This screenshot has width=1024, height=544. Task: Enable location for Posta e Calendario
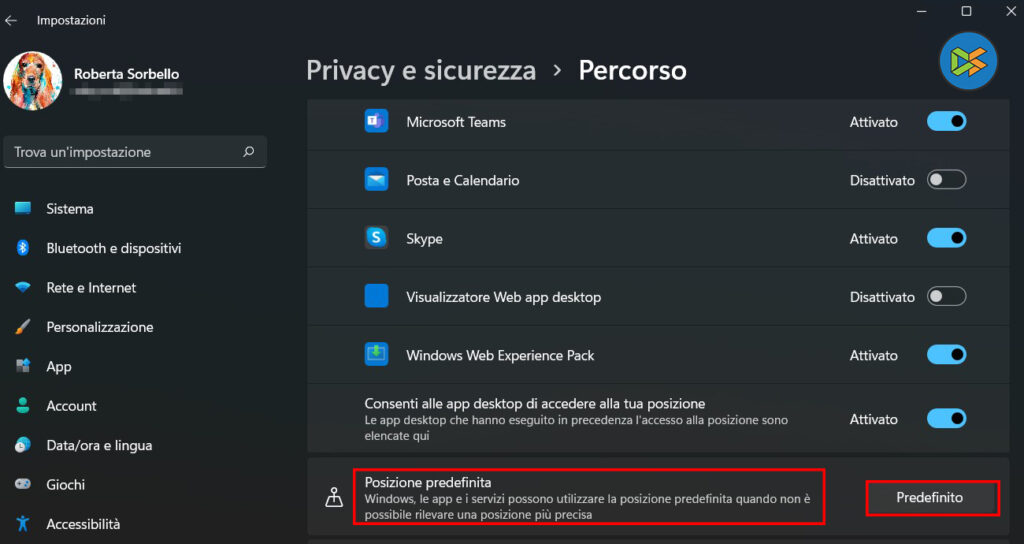(946, 181)
